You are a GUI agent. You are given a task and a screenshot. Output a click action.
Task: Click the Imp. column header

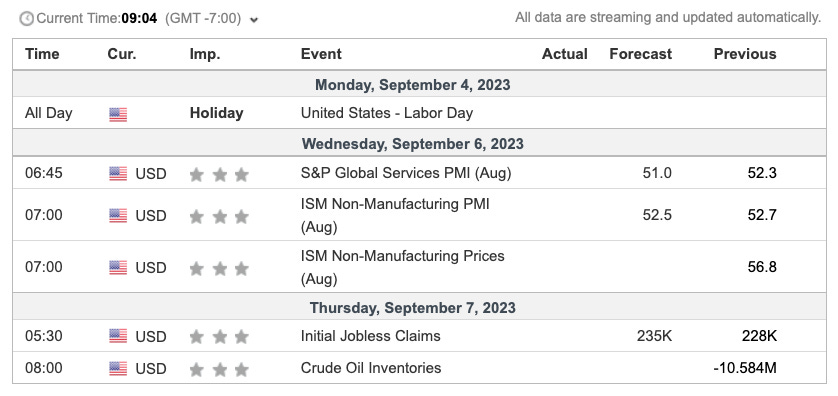205,55
